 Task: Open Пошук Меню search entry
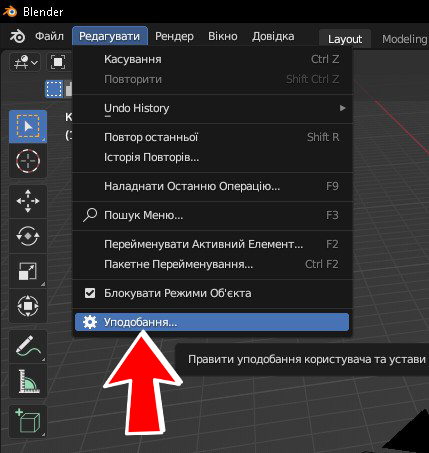212,215
